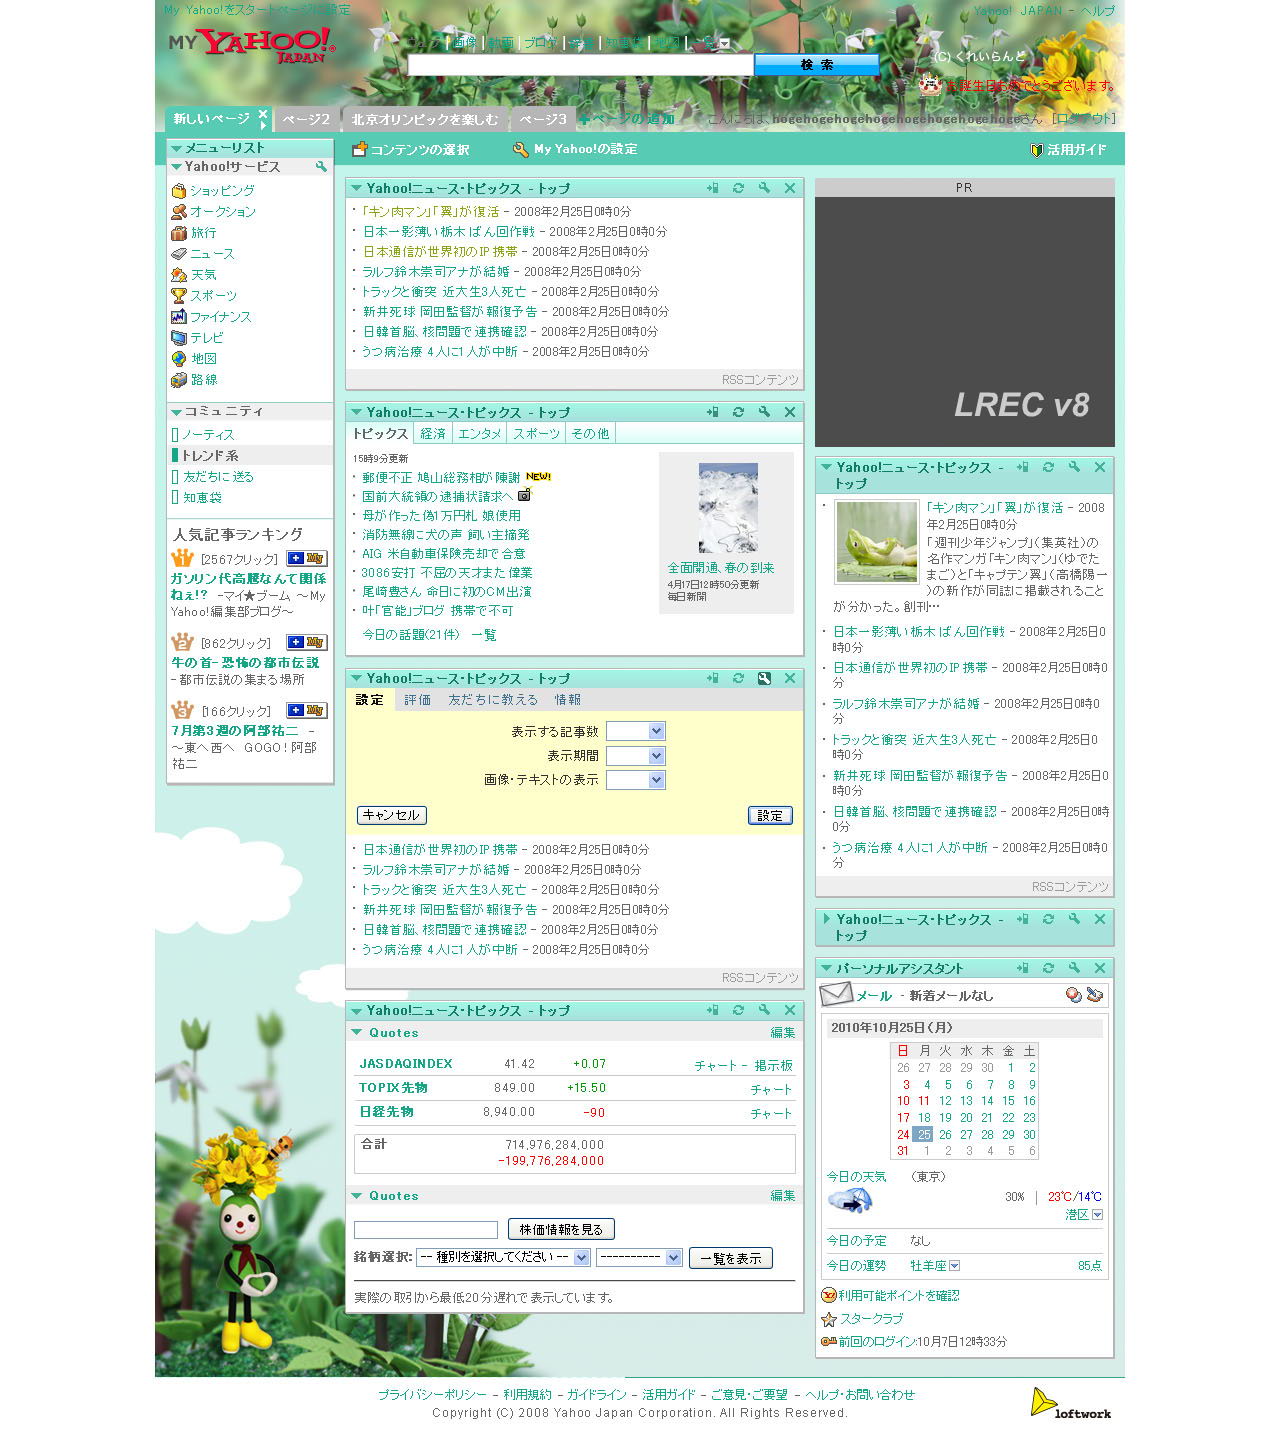Click the ニュース icon in the services list
Image resolution: width=1280 pixels, height=1430 pixels.
click(x=179, y=254)
